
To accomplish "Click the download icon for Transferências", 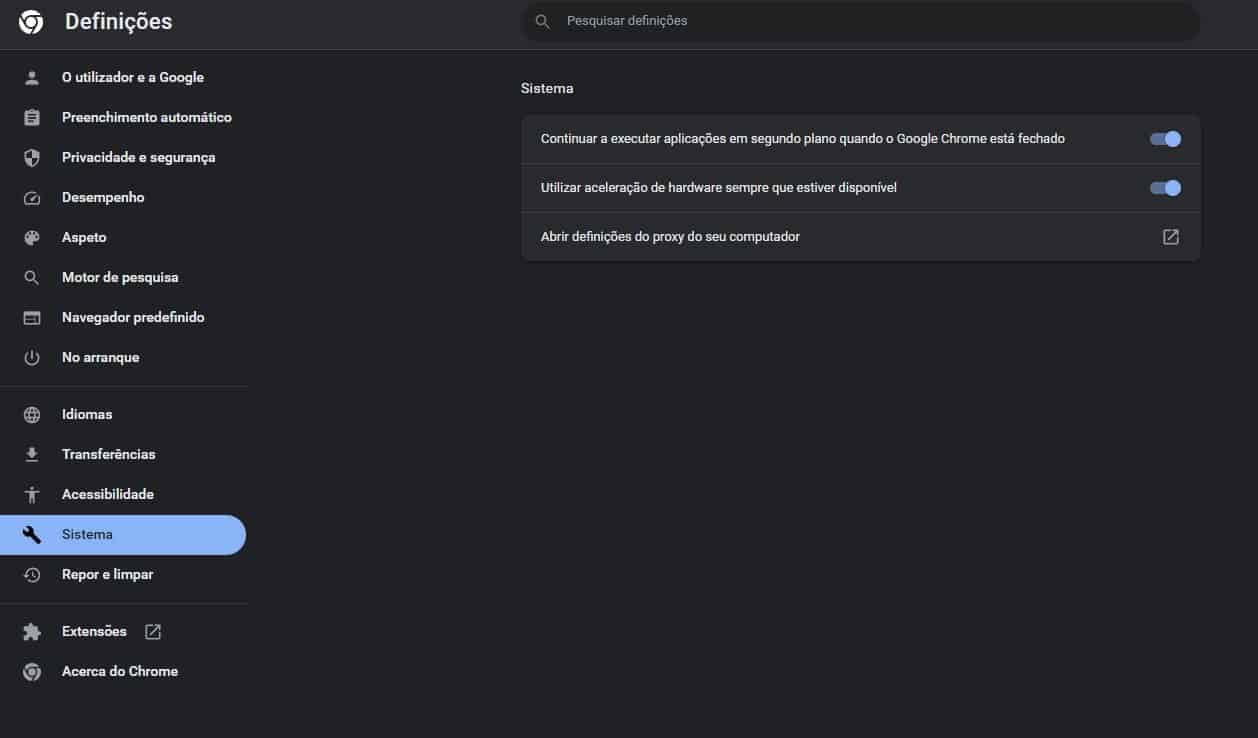I will coord(32,454).
